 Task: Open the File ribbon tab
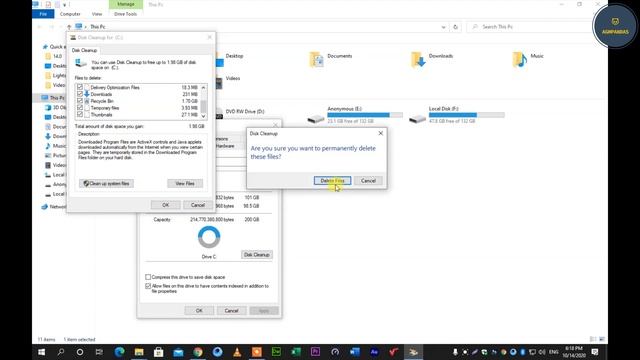tap(43, 14)
